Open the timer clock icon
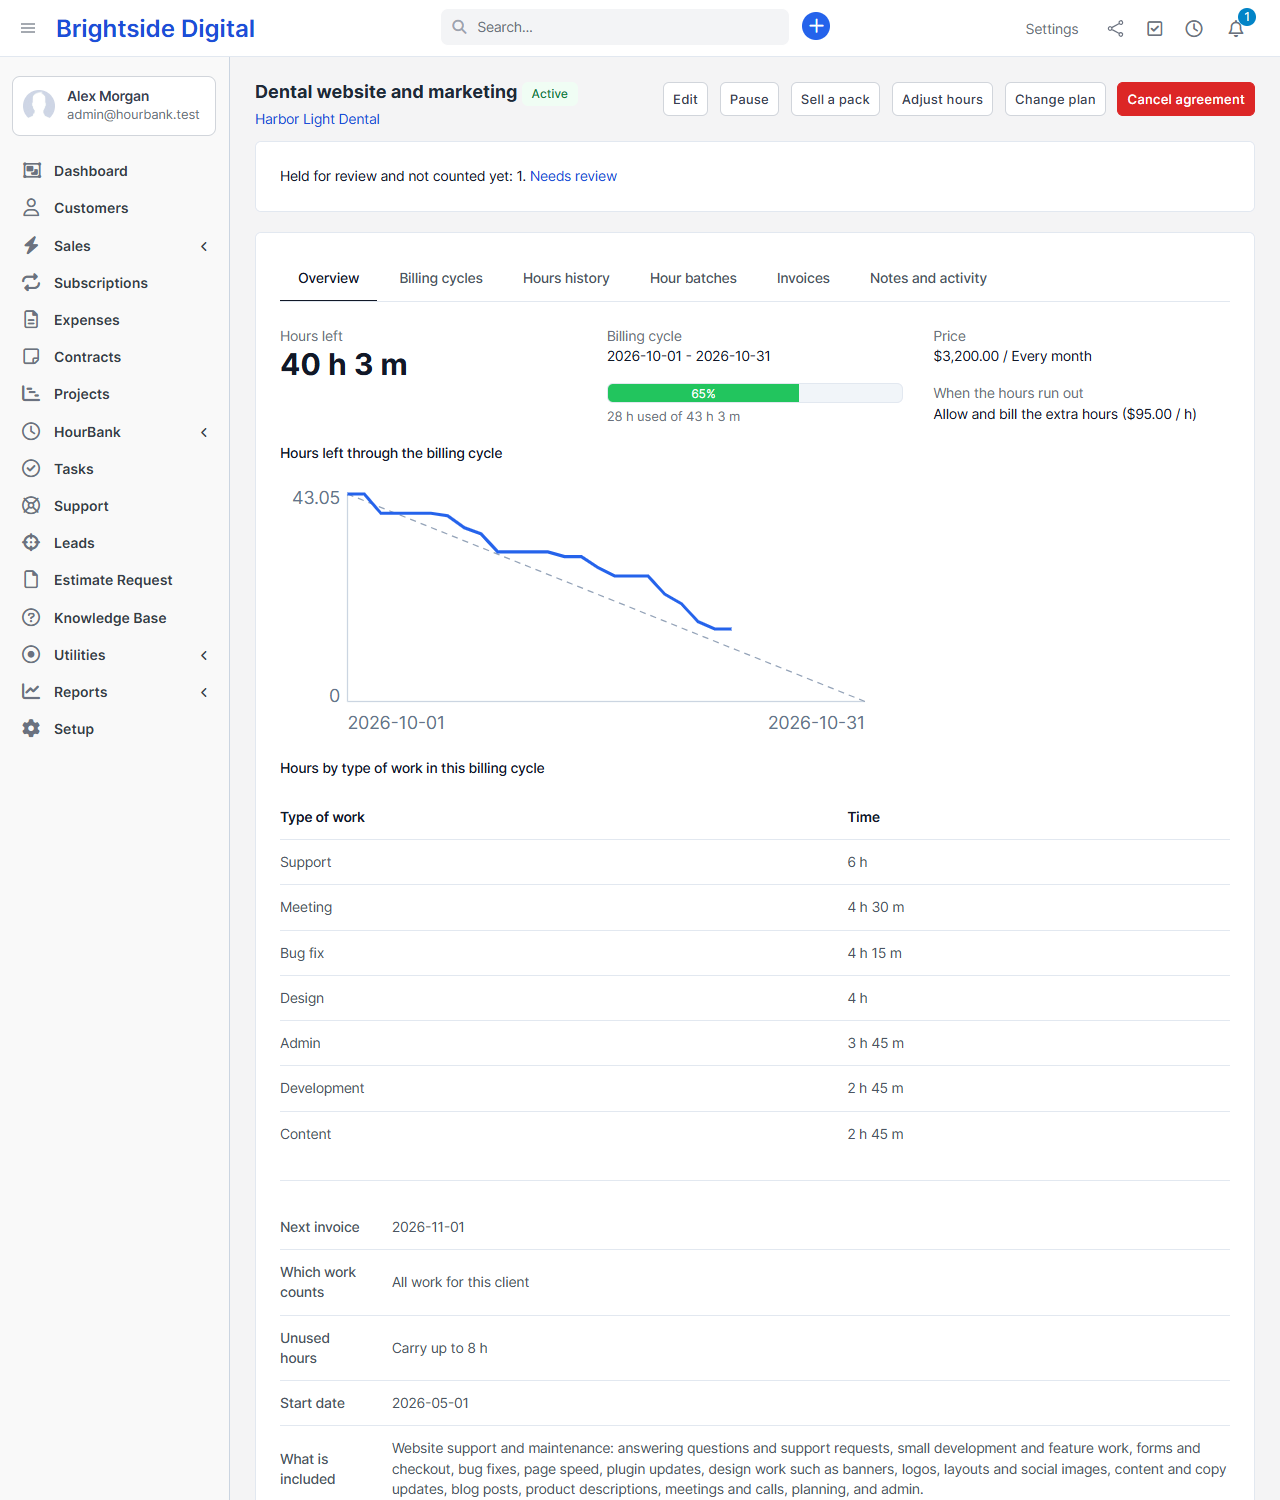Image resolution: width=1280 pixels, height=1500 pixels. click(1194, 29)
